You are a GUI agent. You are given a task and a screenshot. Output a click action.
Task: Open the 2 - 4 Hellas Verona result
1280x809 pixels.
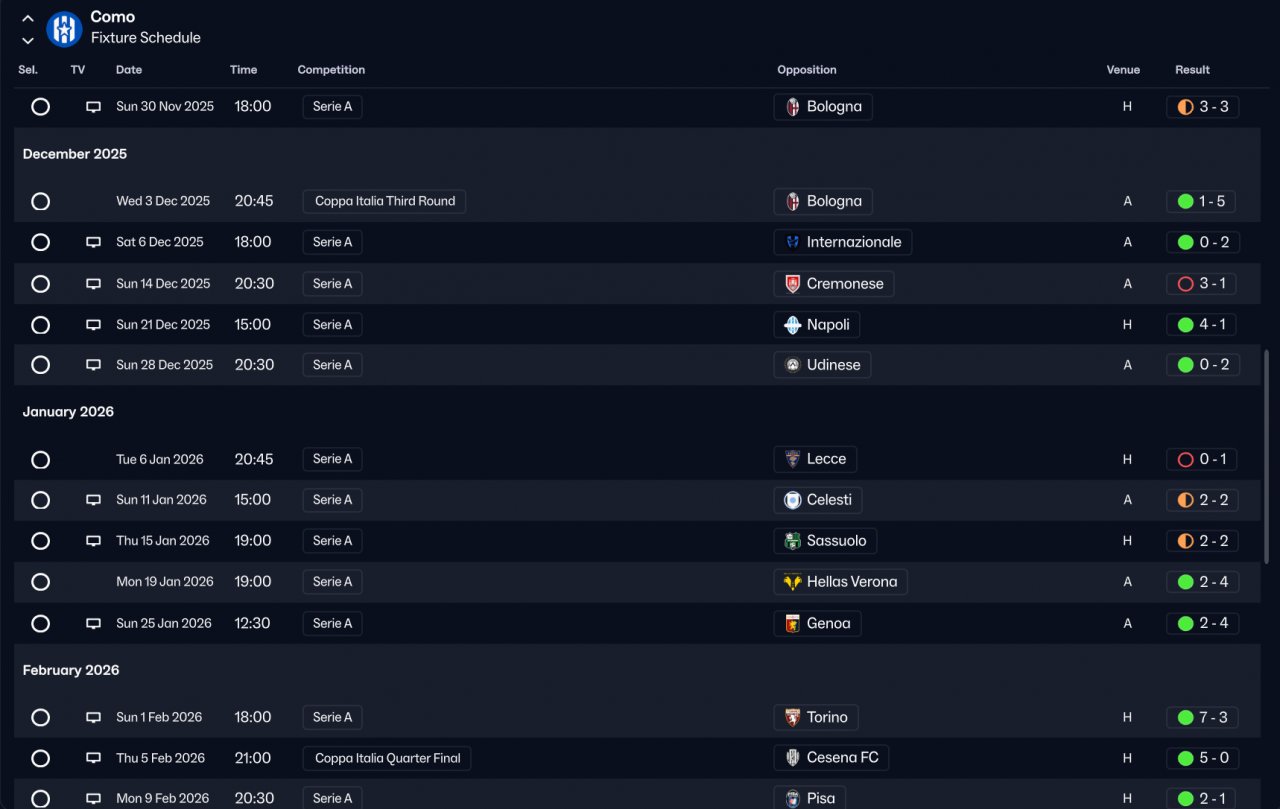[1203, 582]
